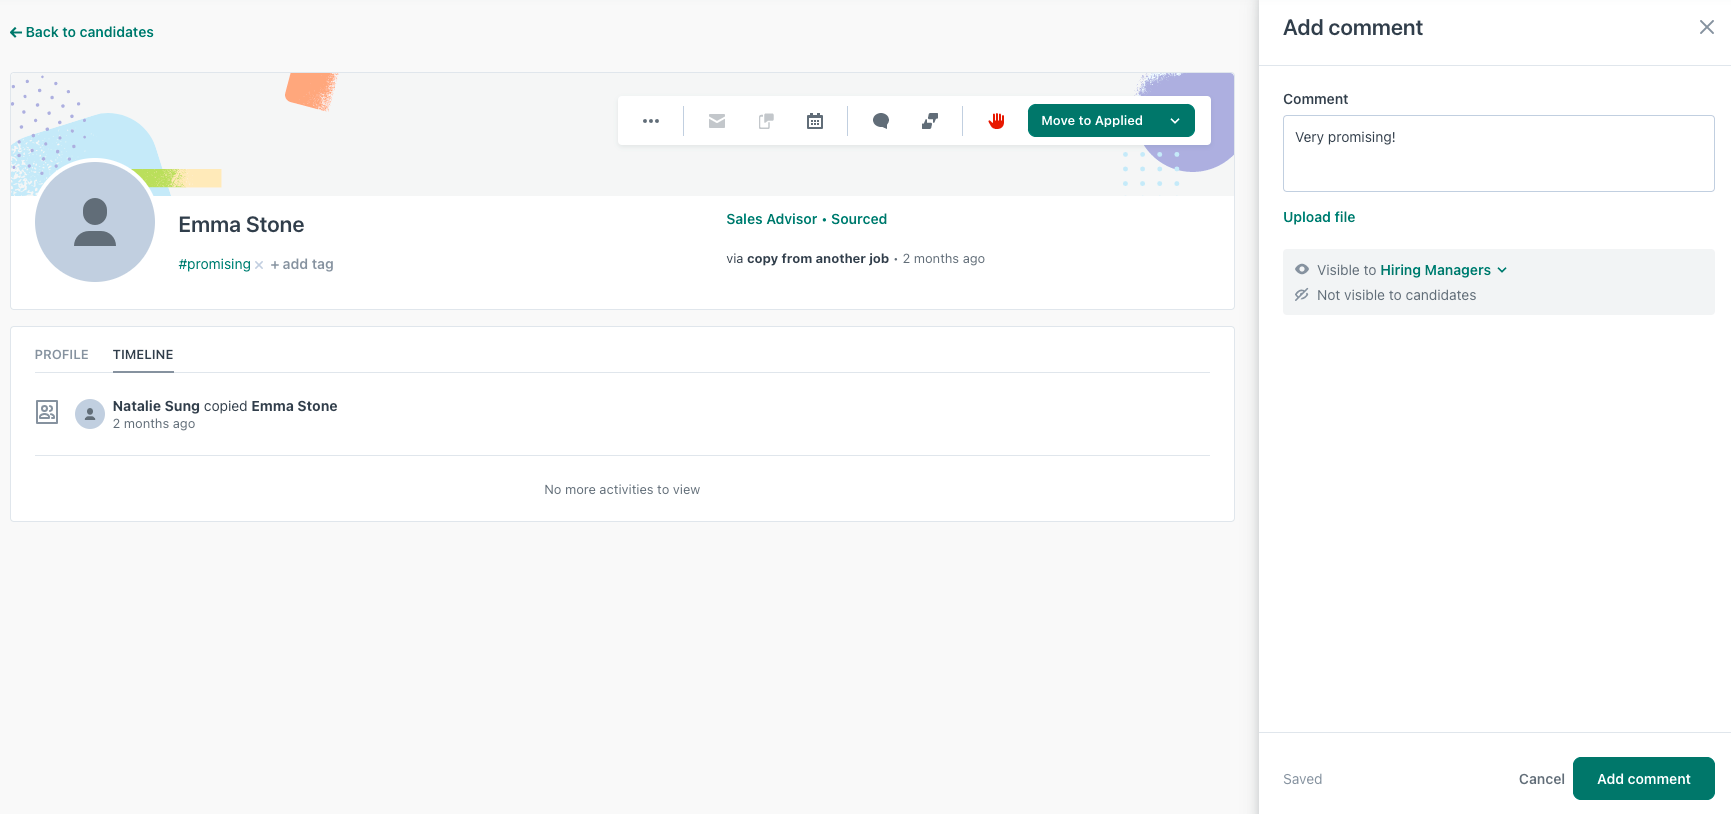Click Move to Applied button
Screen dimensions: 1731x814
(x=1092, y=121)
